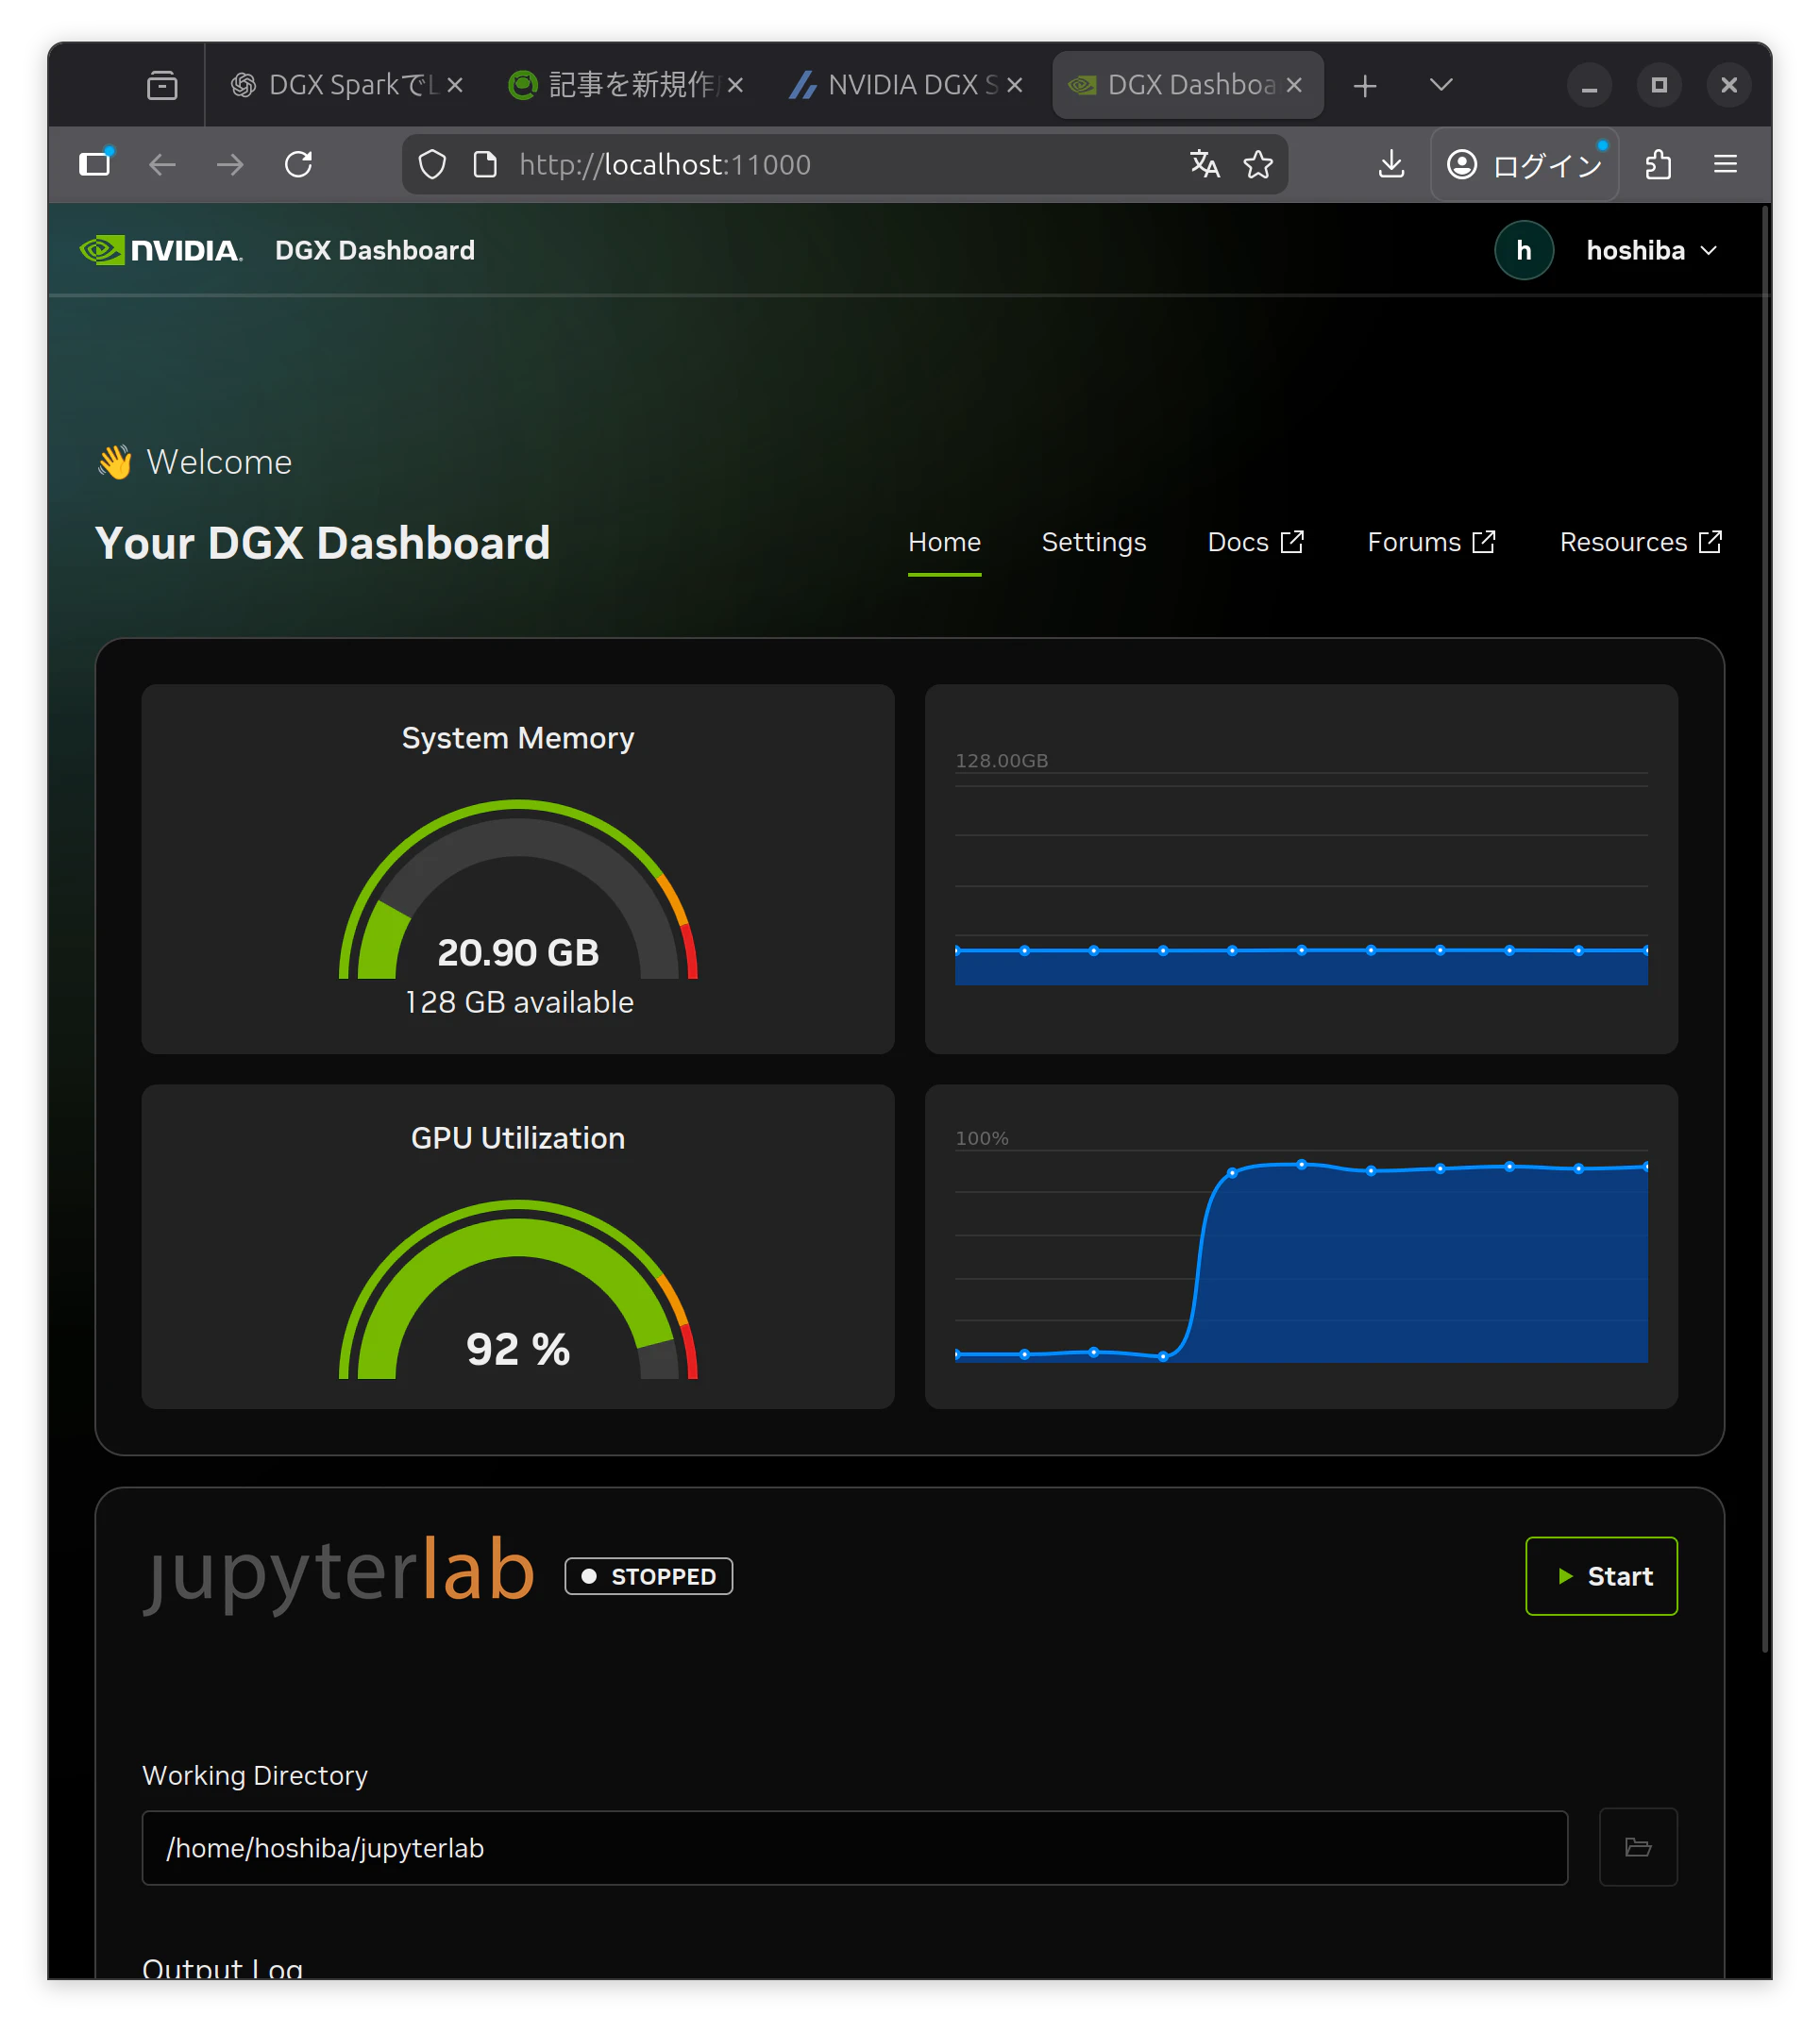This screenshot has height=2033, width=1820.
Task: Click the page vertical scrollbar
Action: coord(1765,930)
